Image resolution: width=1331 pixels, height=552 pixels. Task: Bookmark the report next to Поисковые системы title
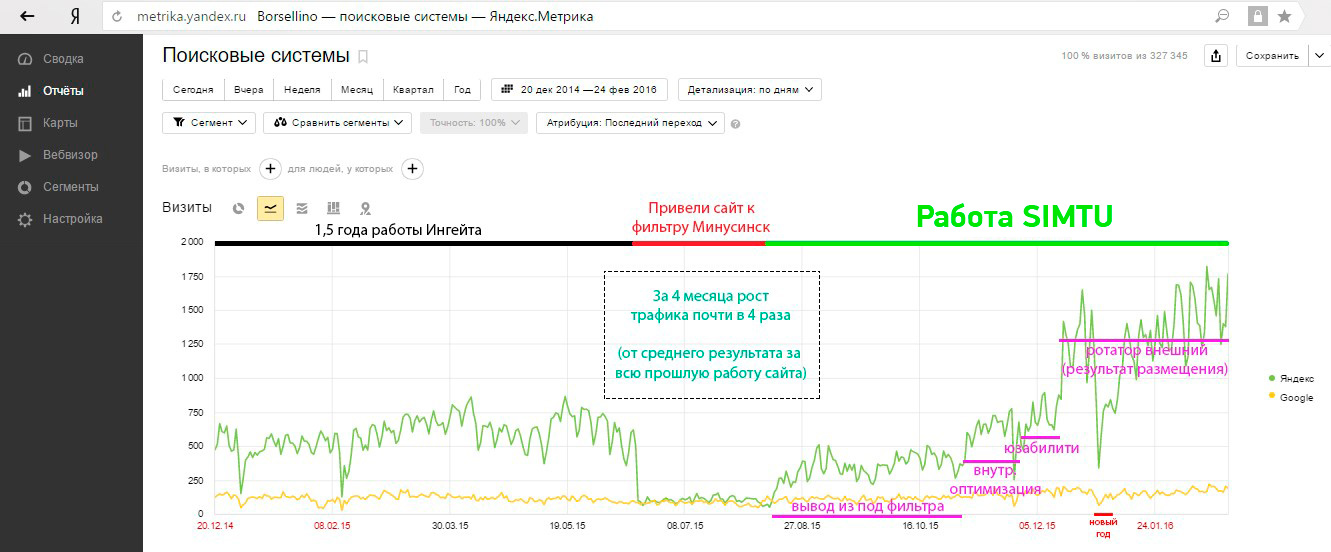pos(363,56)
